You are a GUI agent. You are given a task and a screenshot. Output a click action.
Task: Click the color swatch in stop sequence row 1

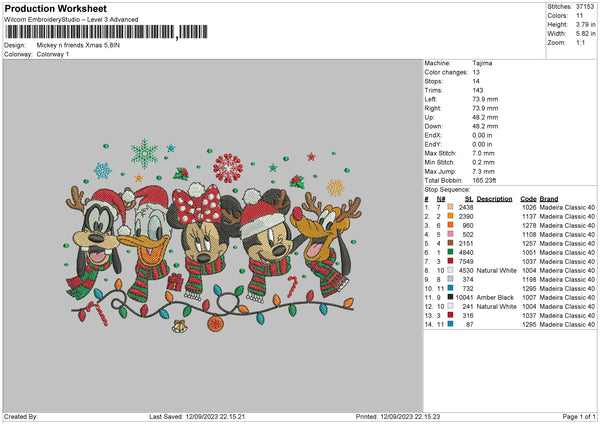pyautogui.click(x=450, y=207)
